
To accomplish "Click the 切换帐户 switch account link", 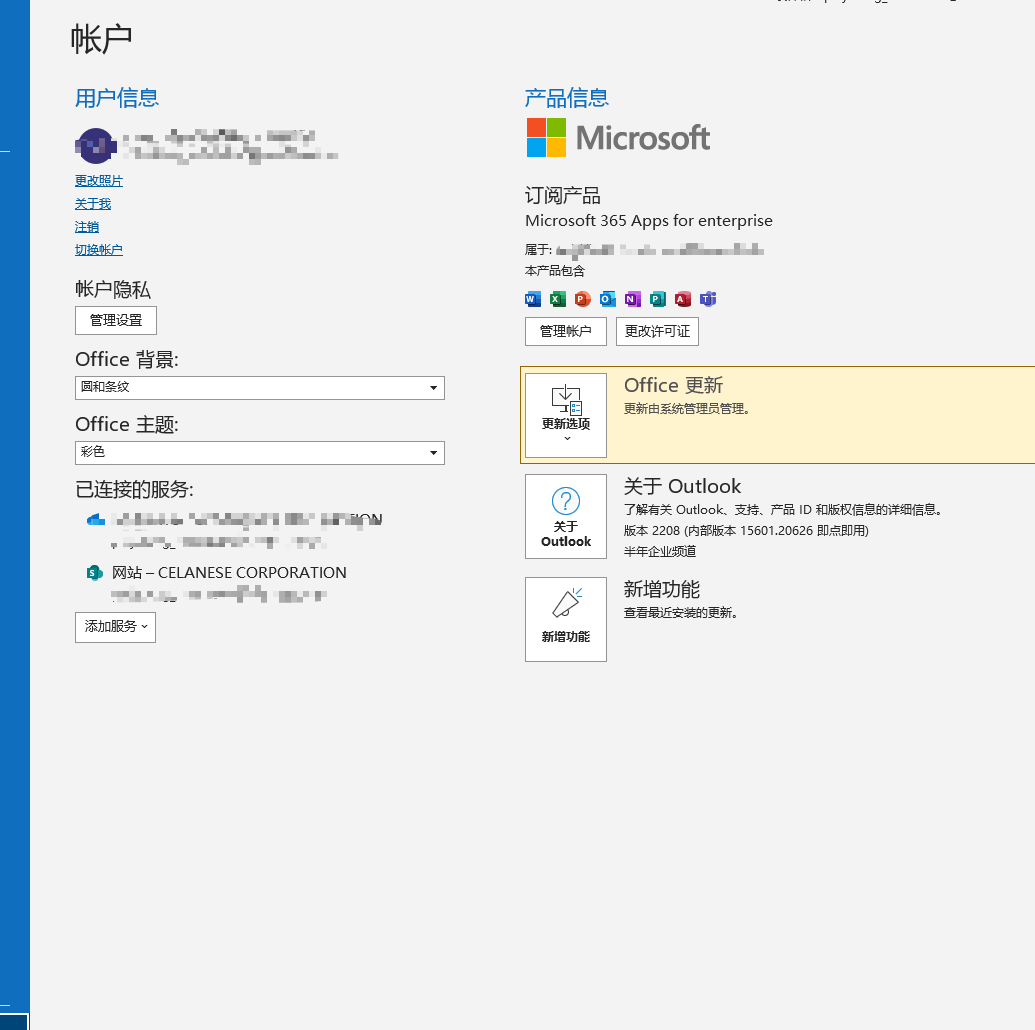I will pyautogui.click(x=99, y=250).
